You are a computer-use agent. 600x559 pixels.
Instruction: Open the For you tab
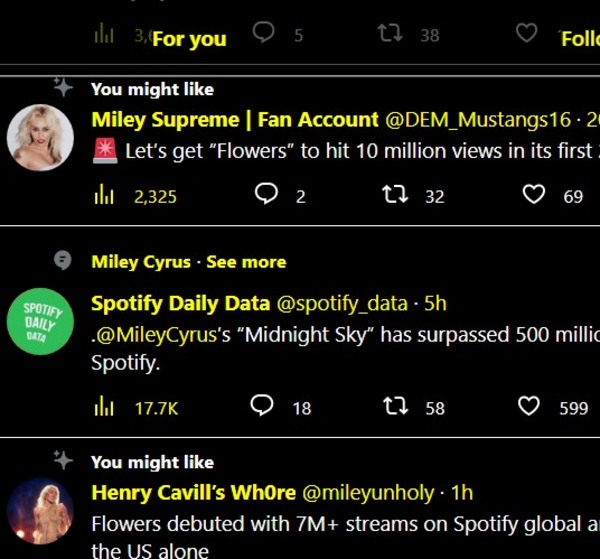pos(188,39)
